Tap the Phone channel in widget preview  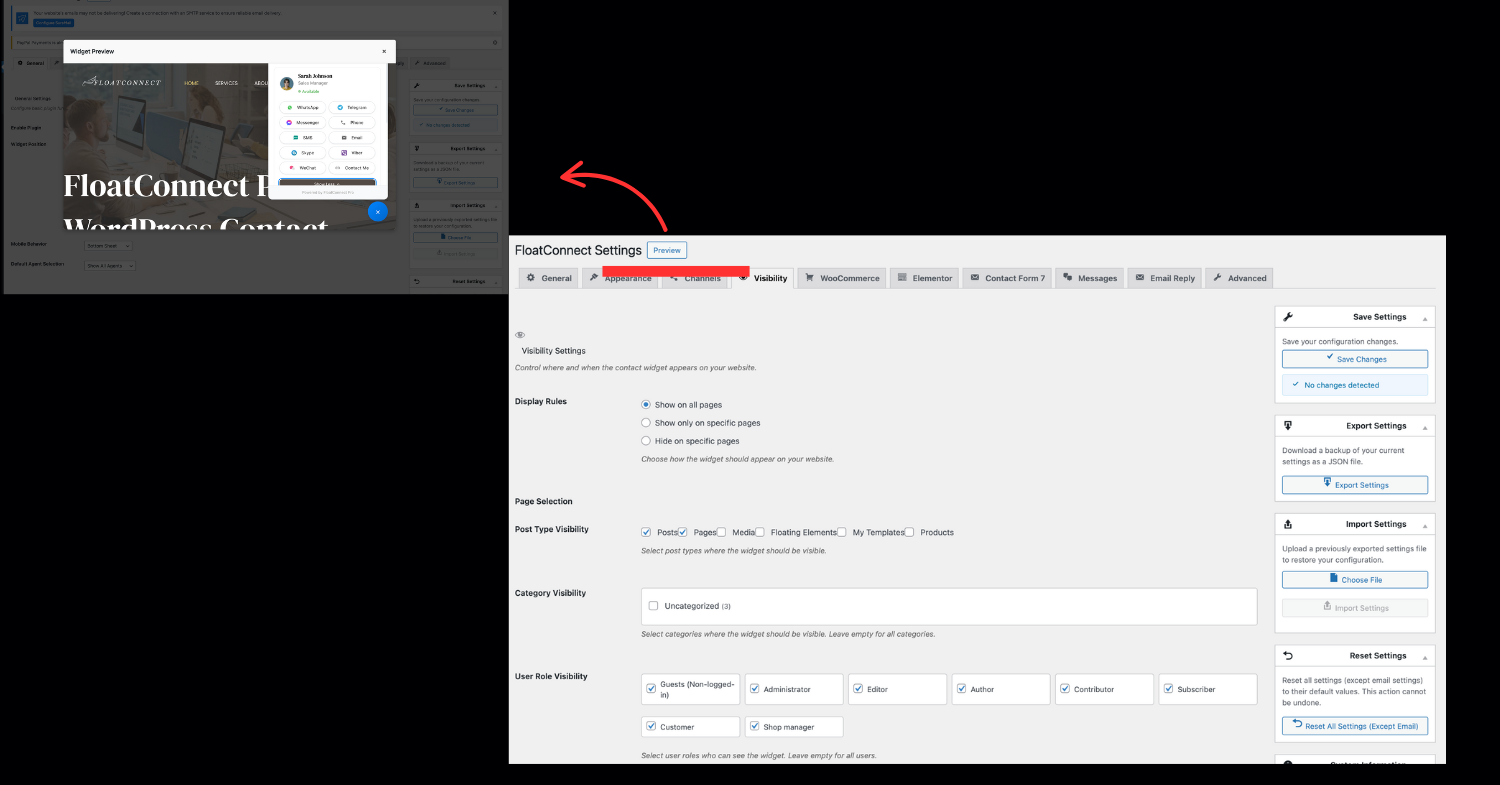(352, 122)
